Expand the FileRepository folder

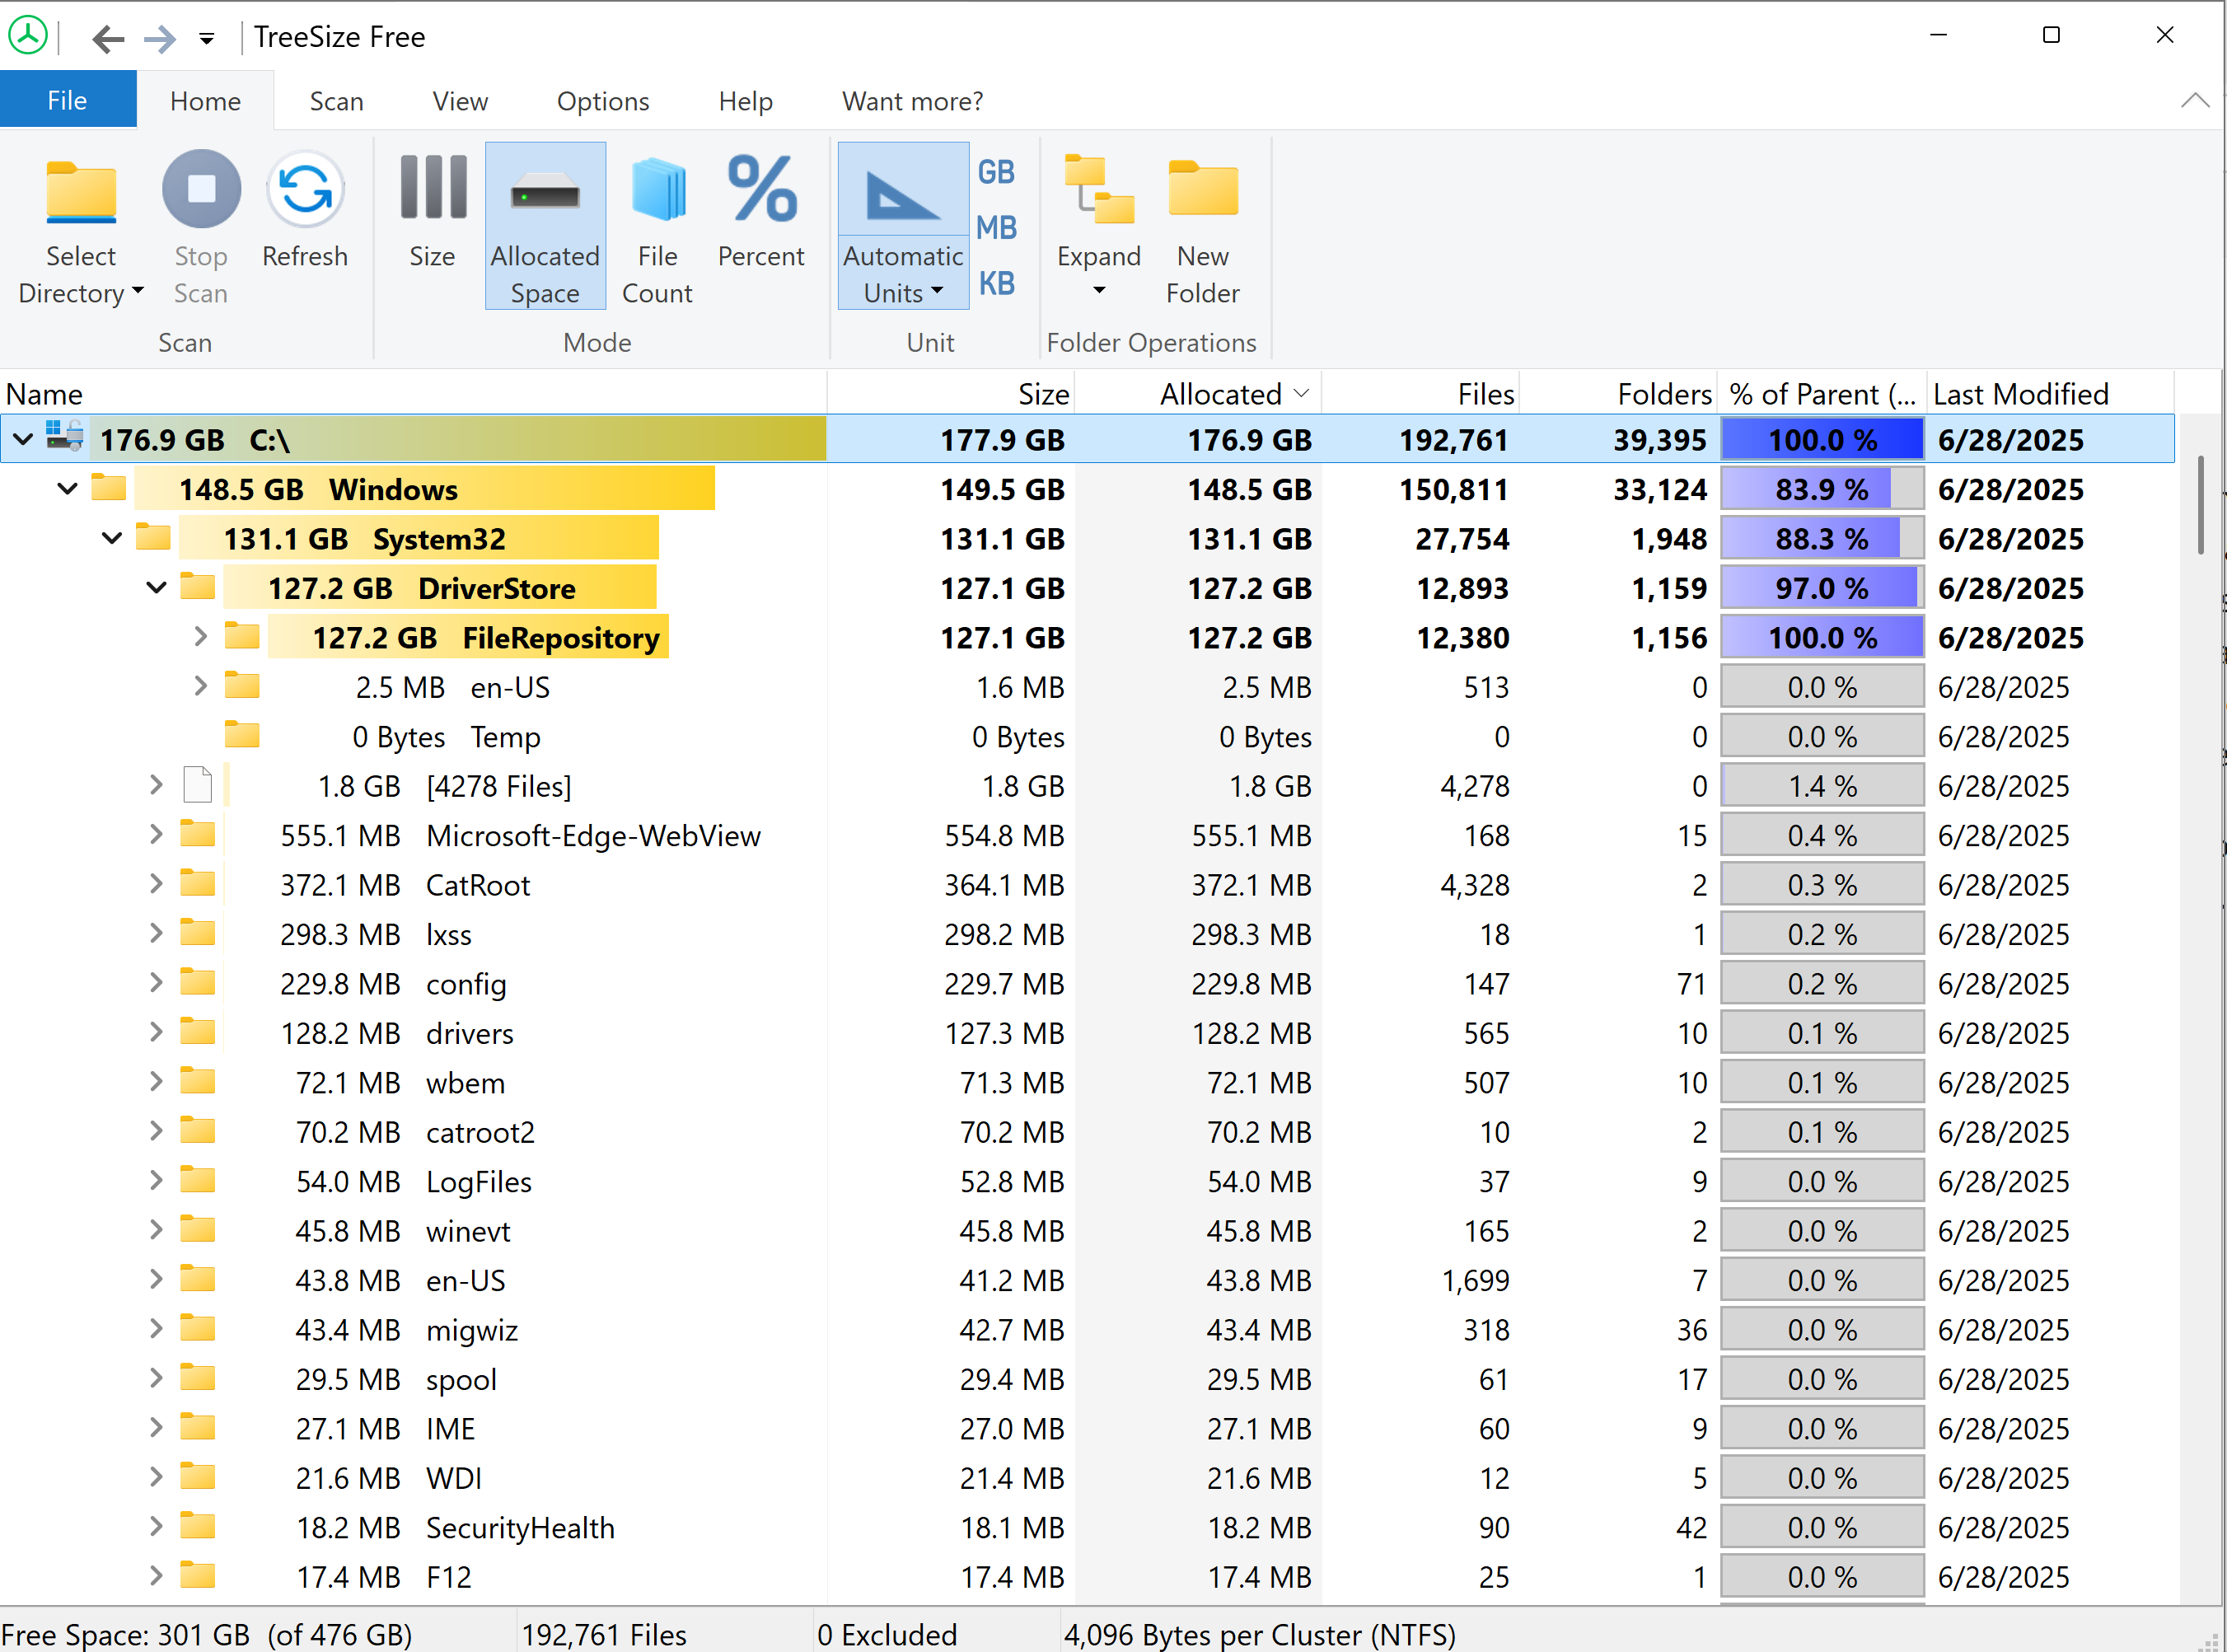point(200,636)
